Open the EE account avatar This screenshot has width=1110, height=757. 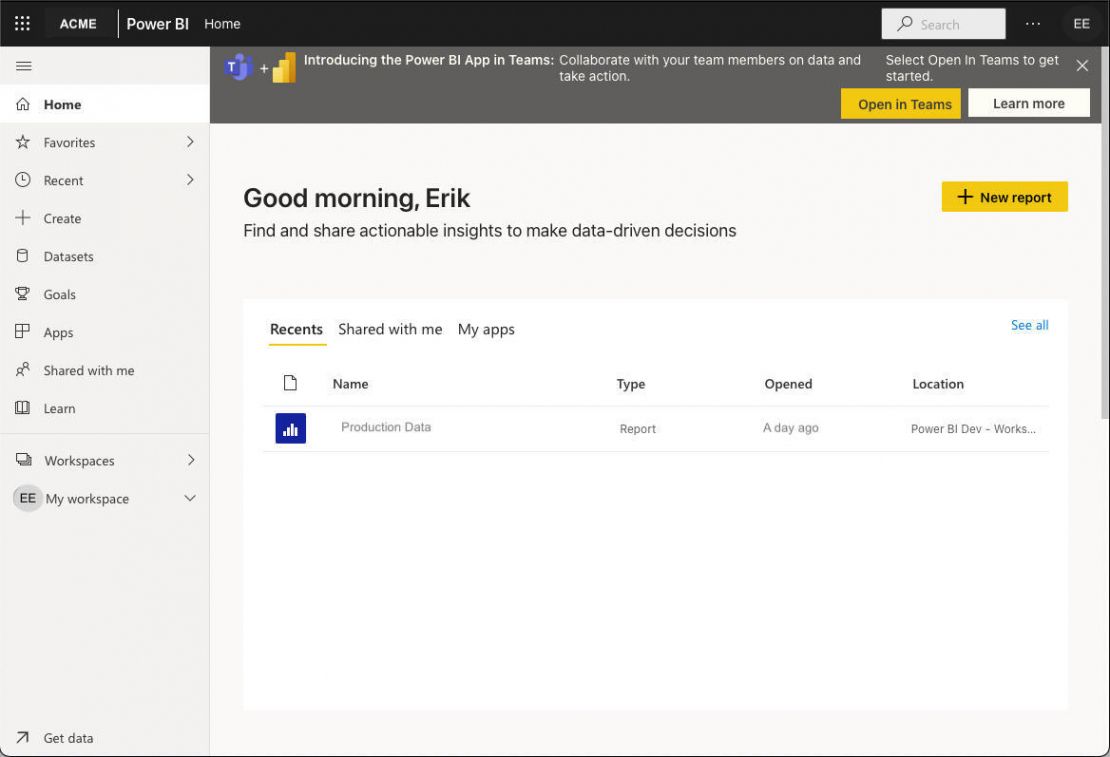(1081, 23)
